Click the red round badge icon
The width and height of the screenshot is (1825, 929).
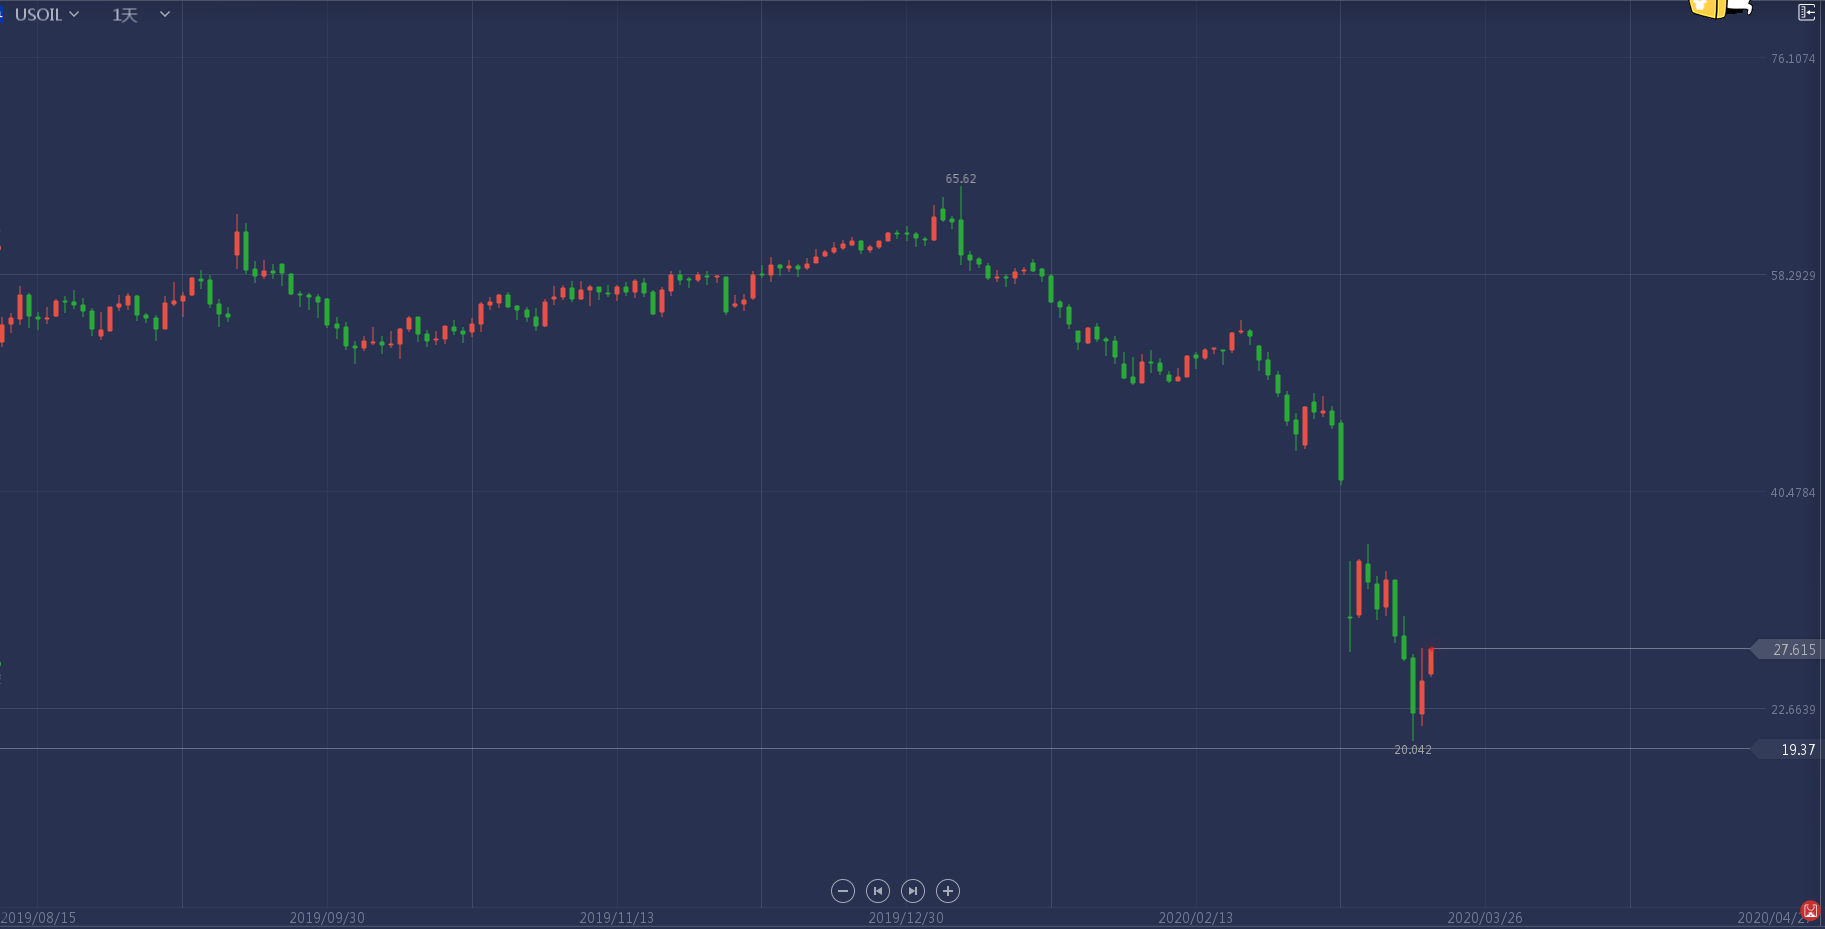tap(1810, 910)
